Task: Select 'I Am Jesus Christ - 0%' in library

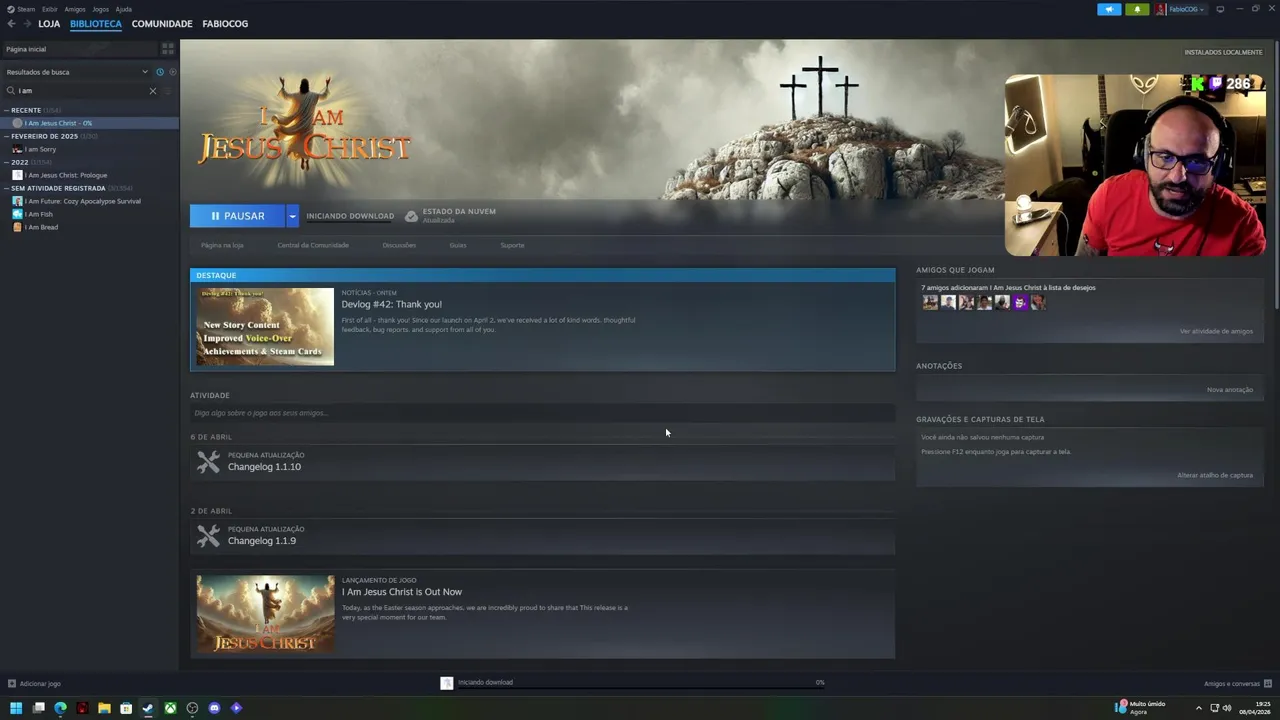Action: coord(90,123)
